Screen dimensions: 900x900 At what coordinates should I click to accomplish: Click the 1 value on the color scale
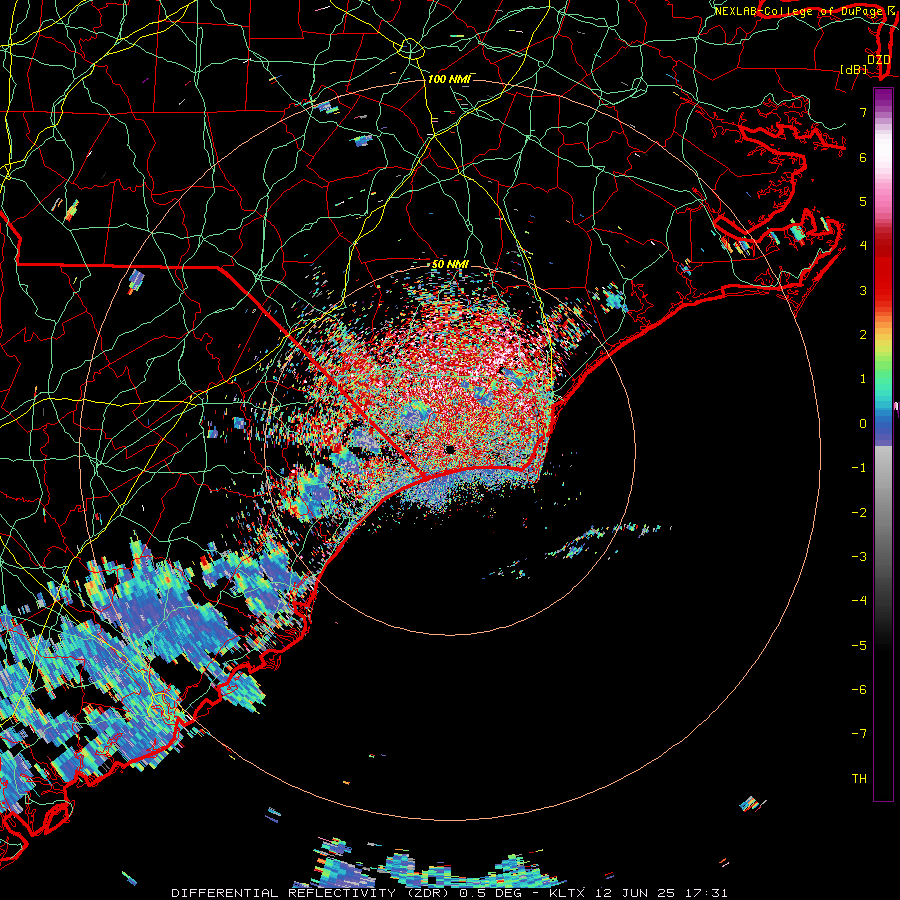[863, 379]
